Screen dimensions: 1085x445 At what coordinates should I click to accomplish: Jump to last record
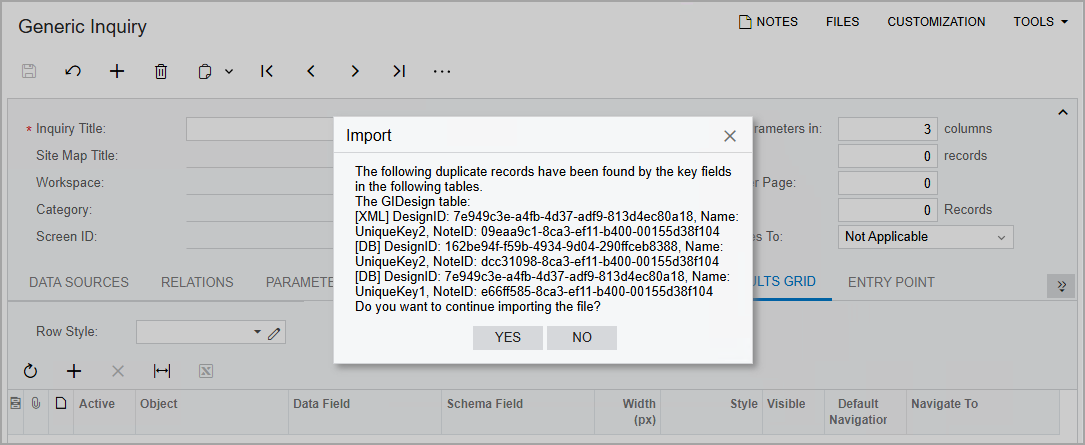pos(399,71)
